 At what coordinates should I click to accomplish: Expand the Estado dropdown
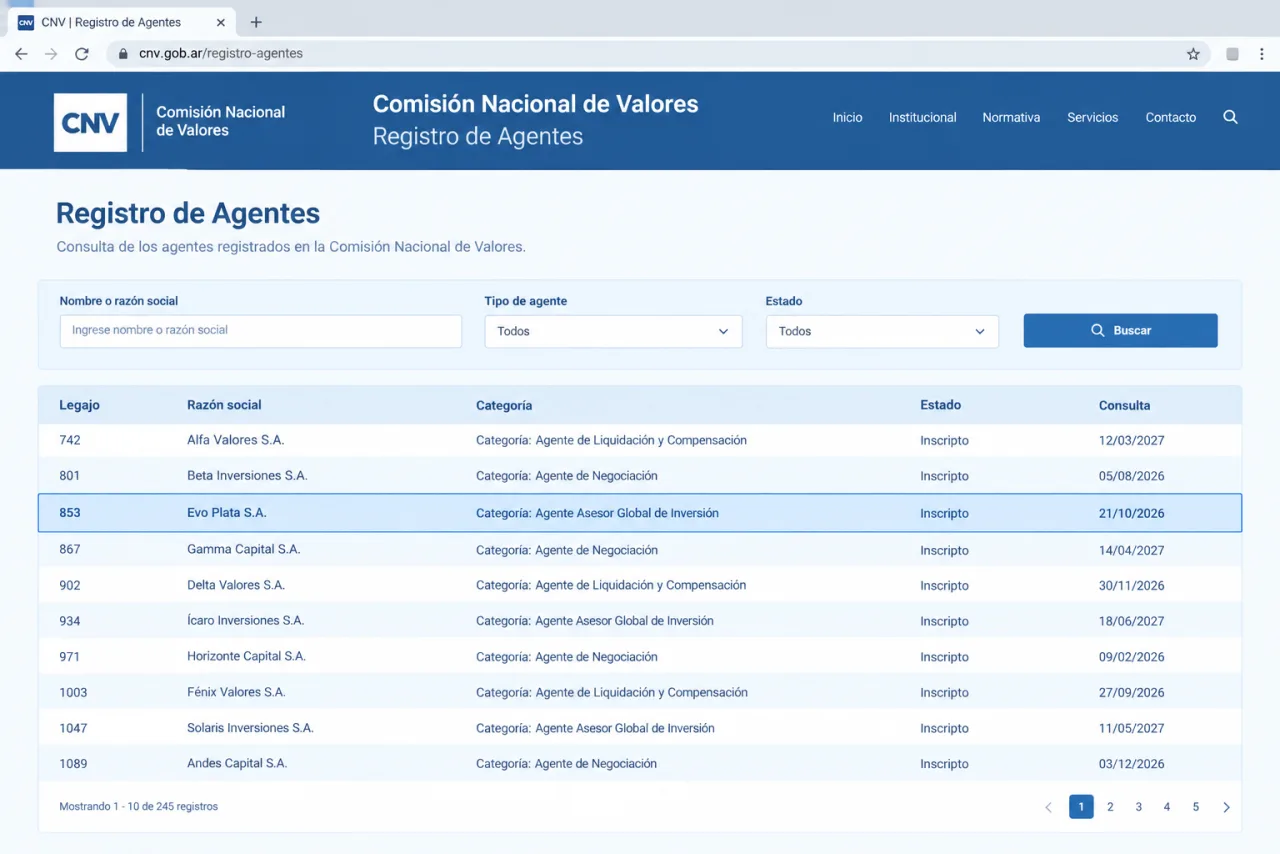pyautogui.click(x=882, y=331)
